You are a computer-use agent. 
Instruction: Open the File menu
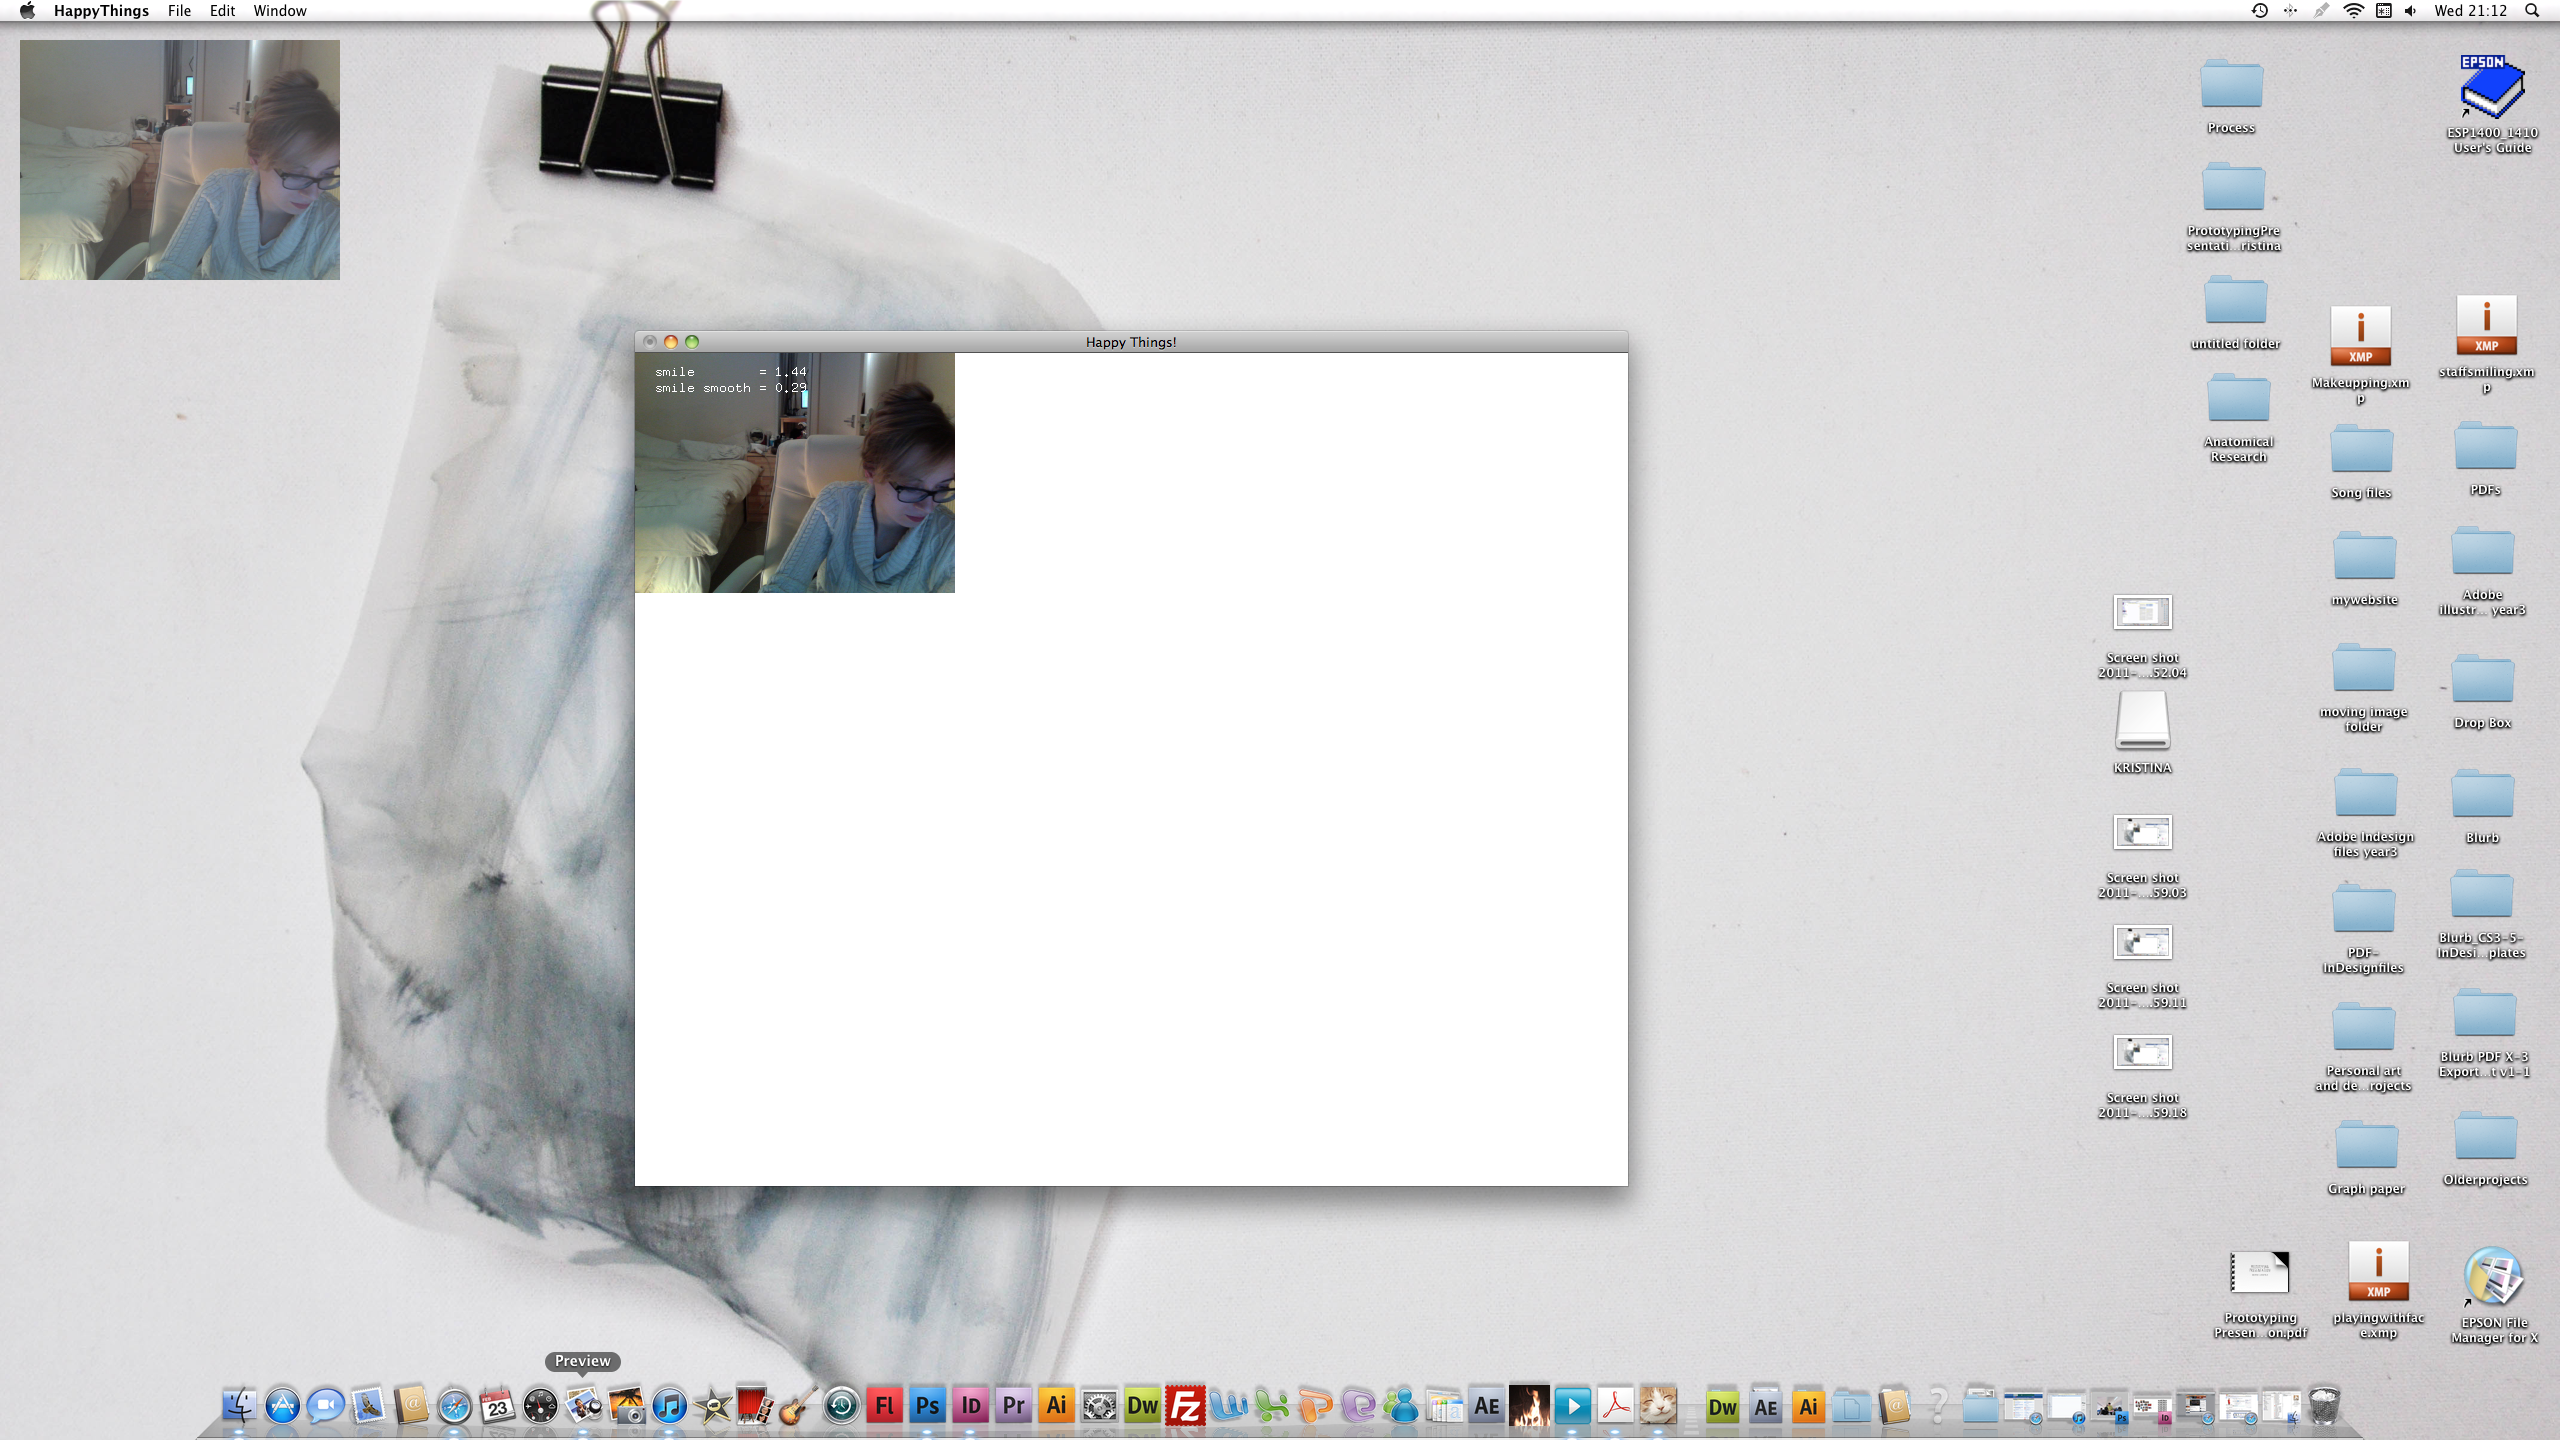[179, 11]
